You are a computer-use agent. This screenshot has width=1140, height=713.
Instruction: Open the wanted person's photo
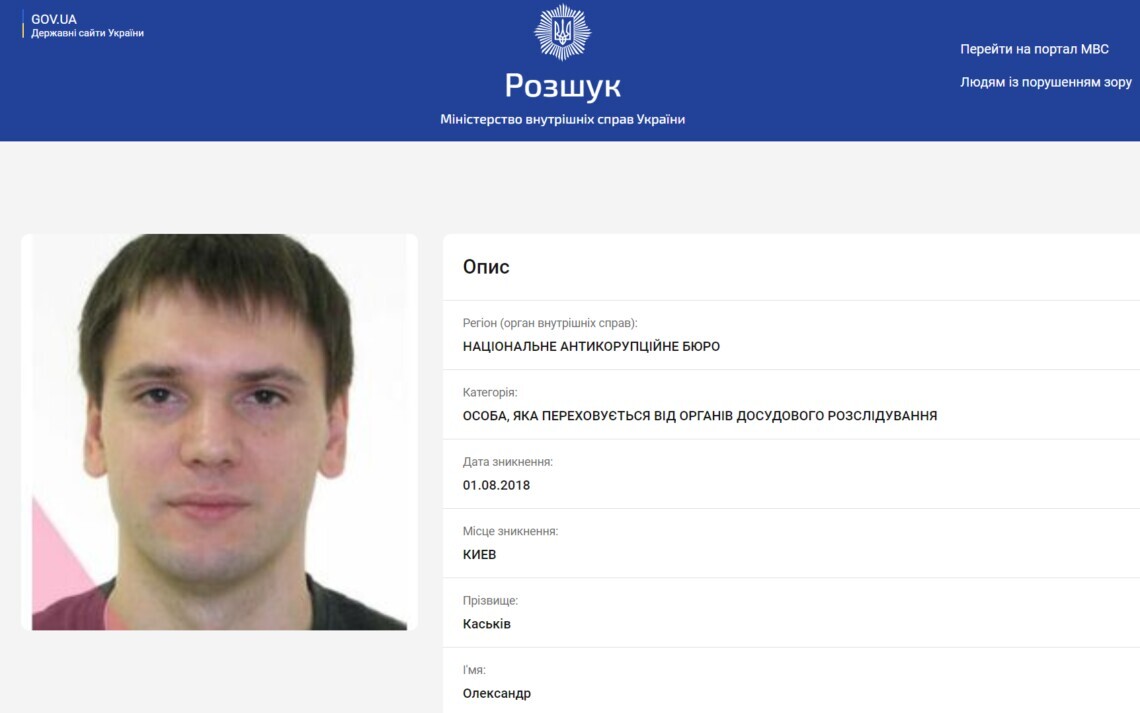(219, 432)
